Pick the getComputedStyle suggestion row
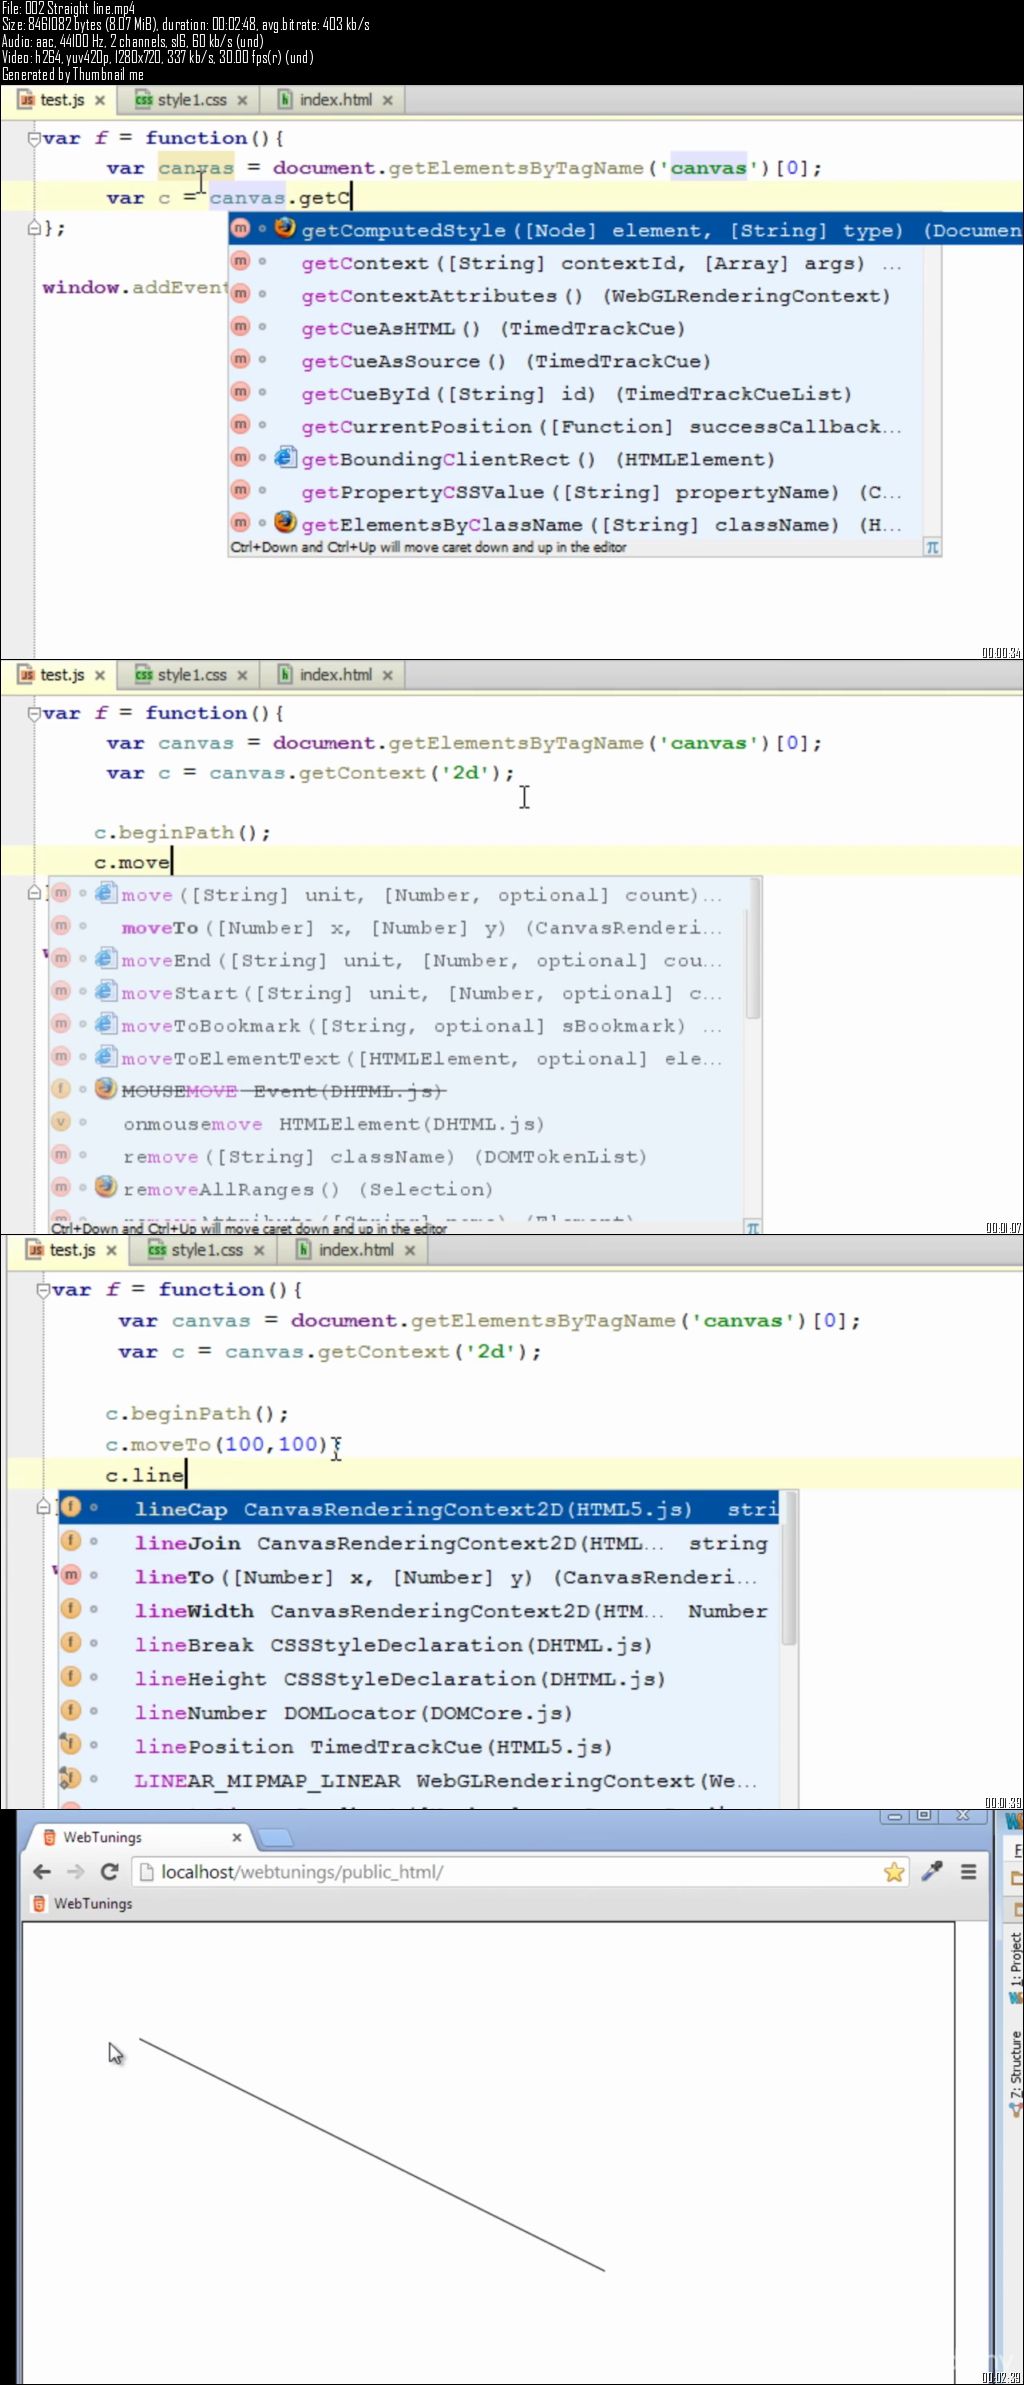The image size is (1024, 2385). pos(626,230)
